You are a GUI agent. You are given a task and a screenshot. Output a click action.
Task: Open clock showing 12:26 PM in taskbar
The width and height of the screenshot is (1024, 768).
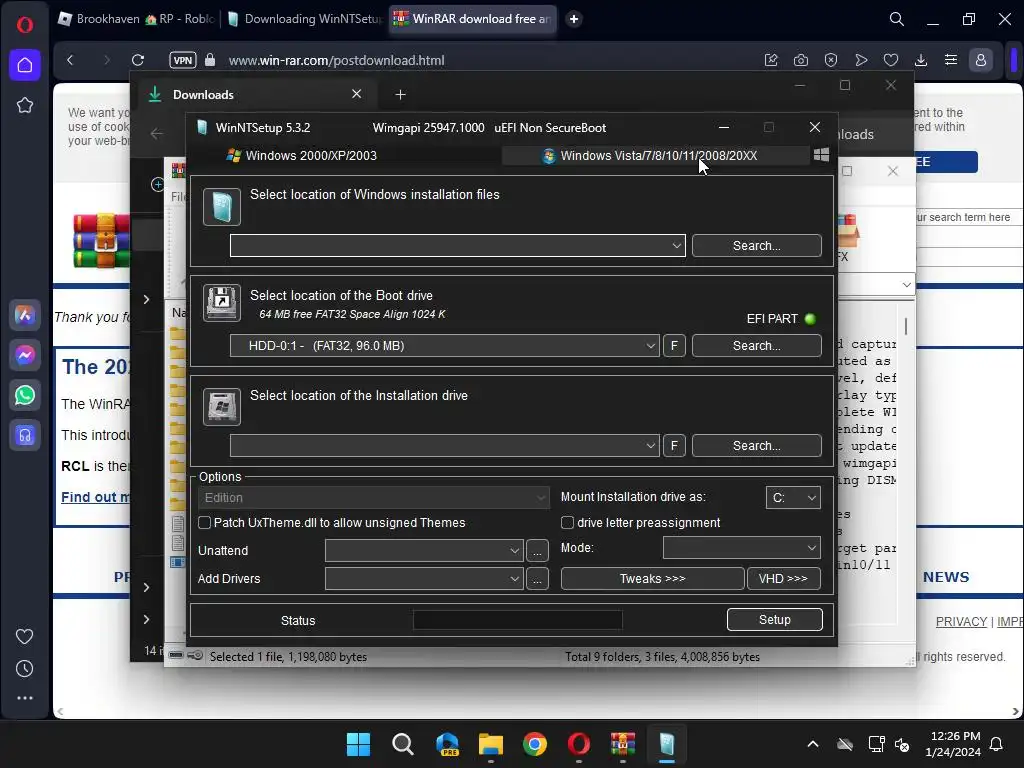[953, 744]
